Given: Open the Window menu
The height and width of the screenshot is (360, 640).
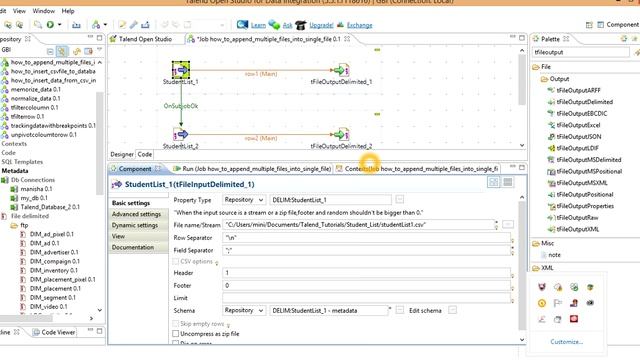Looking at the screenshot, I should click(43, 11).
